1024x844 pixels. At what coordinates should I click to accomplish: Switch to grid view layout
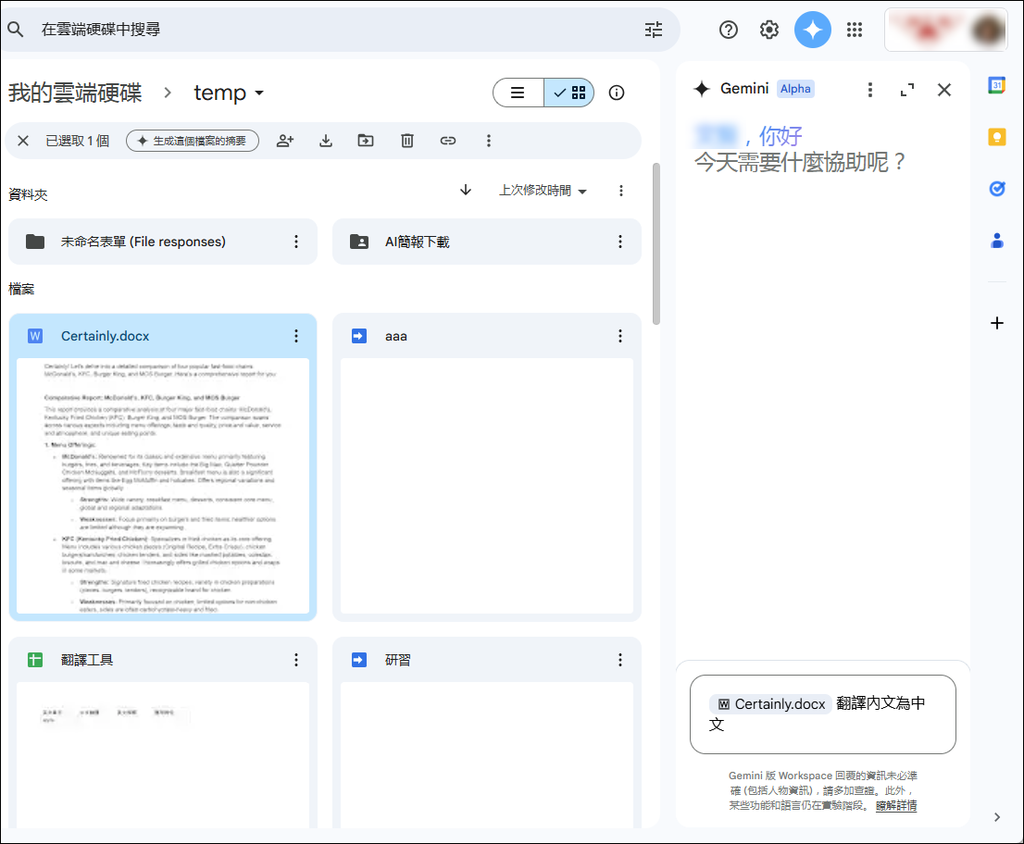coord(569,93)
